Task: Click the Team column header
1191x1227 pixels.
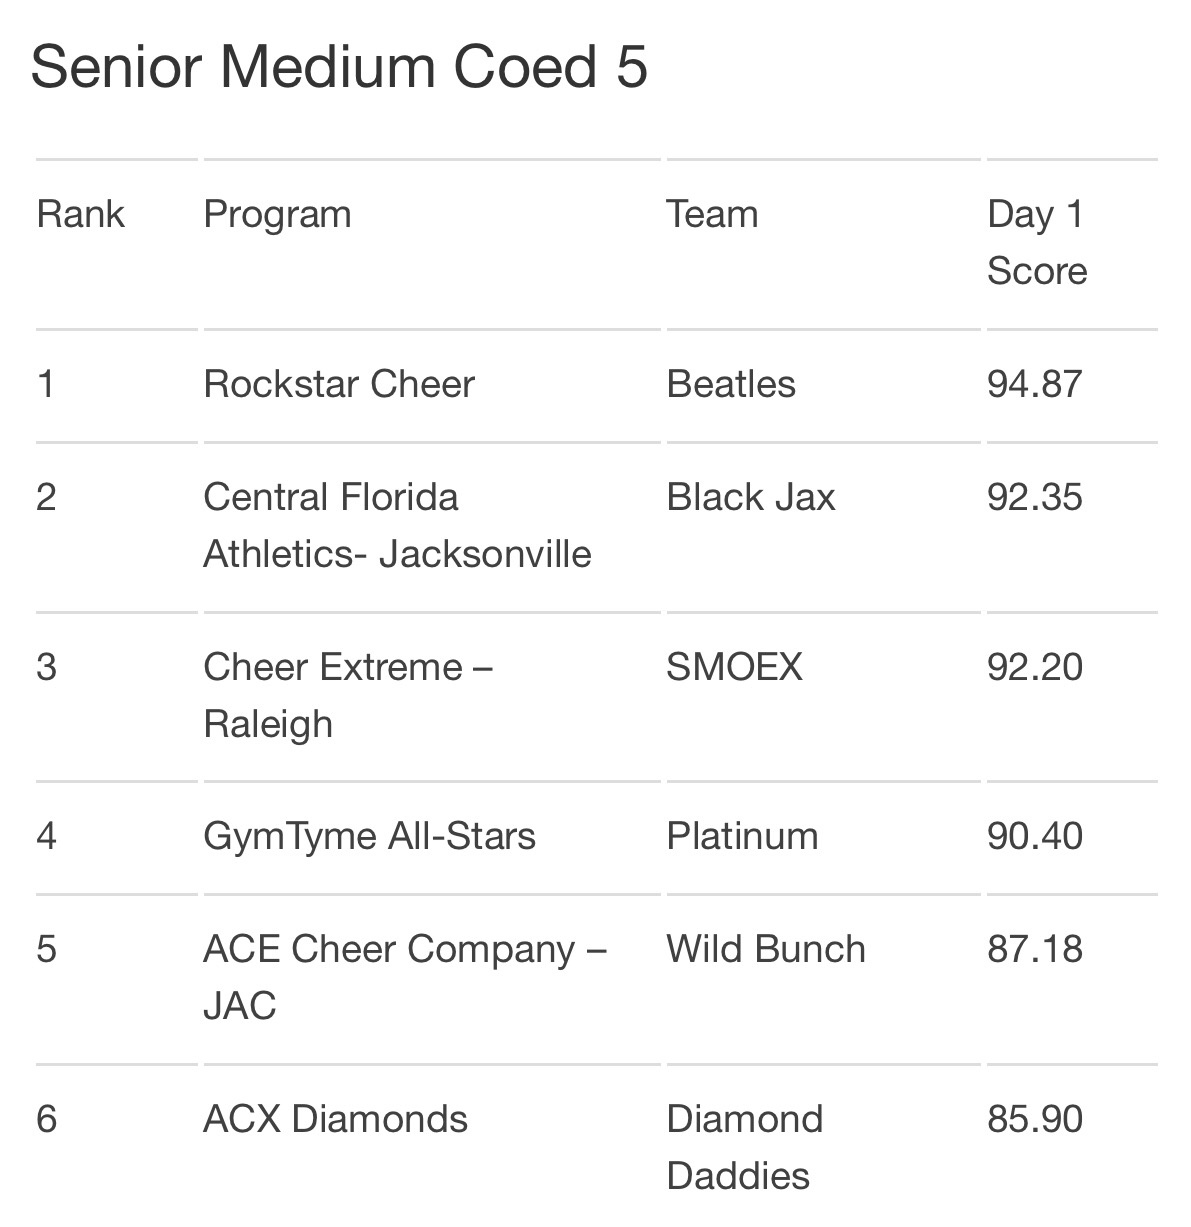Action: pyautogui.click(x=712, y=214)
